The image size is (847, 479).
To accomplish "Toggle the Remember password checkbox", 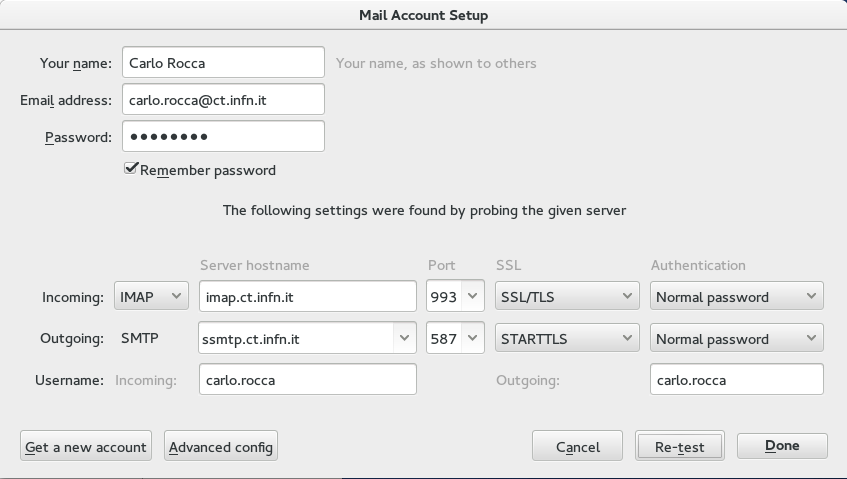I will coord(131,169).
